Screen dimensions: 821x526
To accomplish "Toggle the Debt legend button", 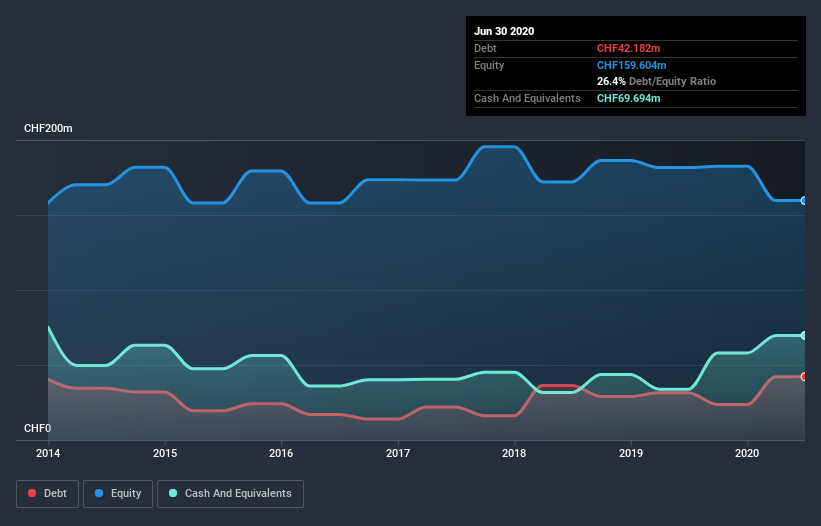I will tap(47, 494).
